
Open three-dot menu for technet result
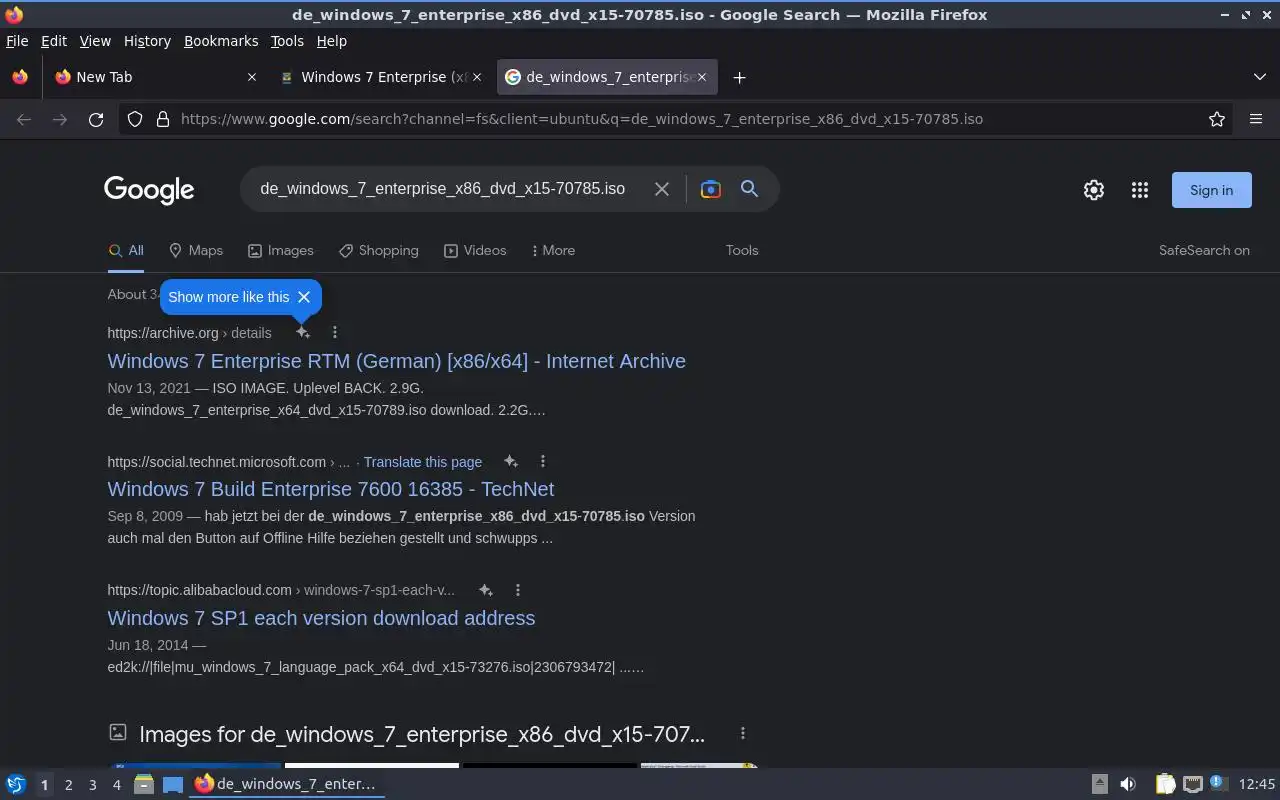pos(543,461)
